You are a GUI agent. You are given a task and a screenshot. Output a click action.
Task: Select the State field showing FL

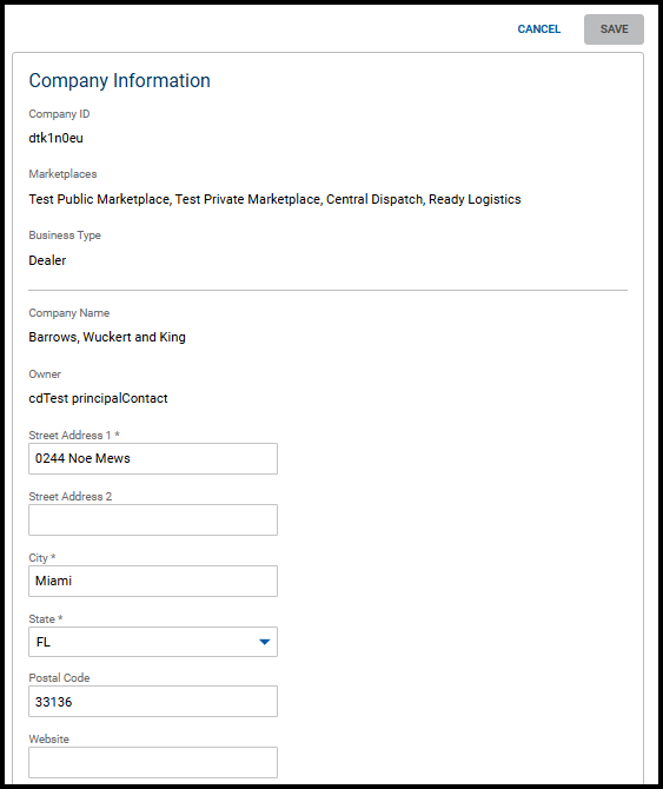pos(140,642)
